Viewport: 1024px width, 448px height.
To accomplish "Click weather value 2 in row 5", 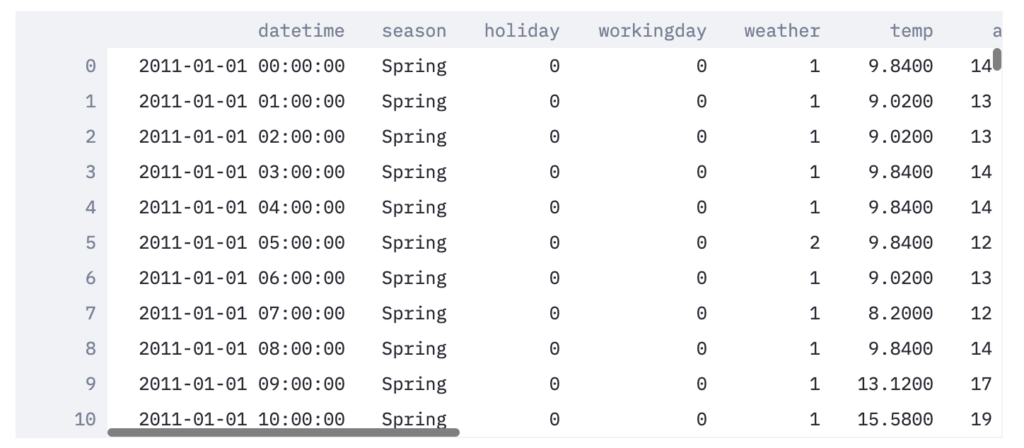I will [814, 242].
